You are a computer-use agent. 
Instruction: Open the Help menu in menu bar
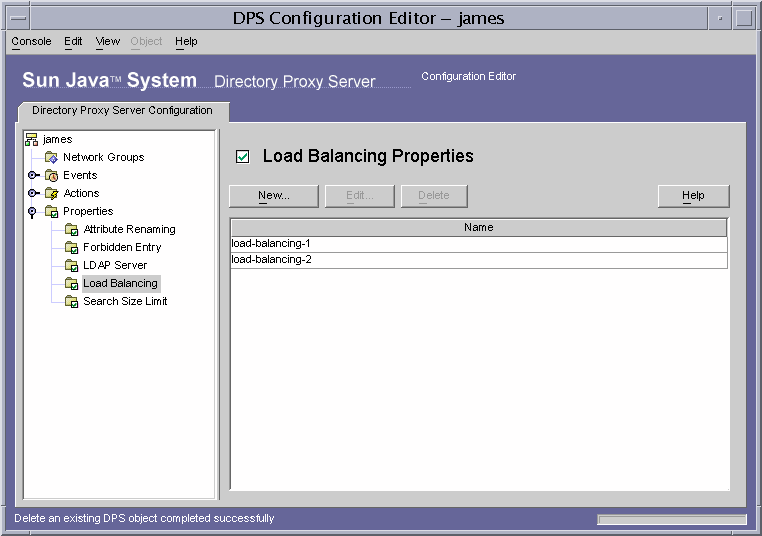pos(186,41)
